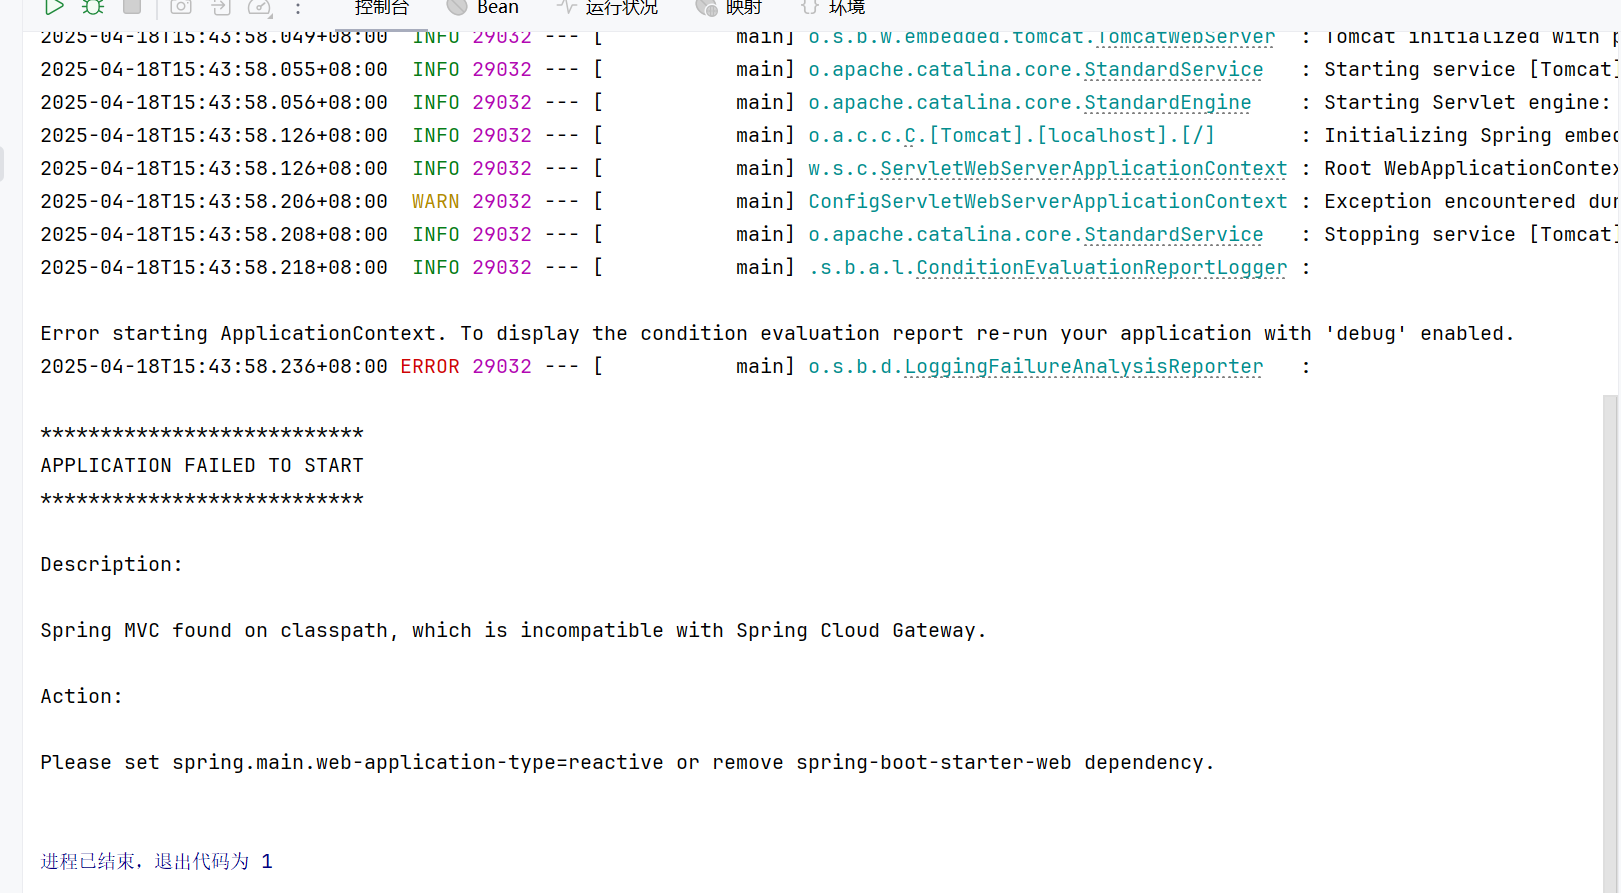The image size is (1621, 893).
Task: Click the grey Stop square icon
Action: point(132,6)
